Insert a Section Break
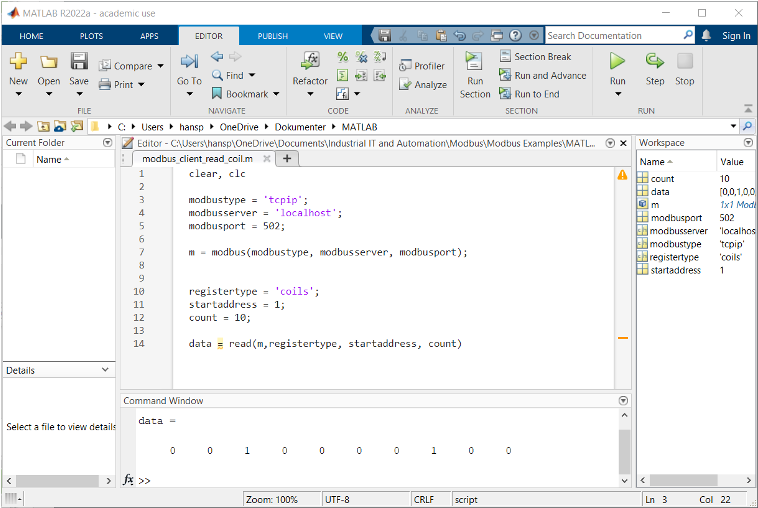Image resolution: width=758 pixels, height=508 pixels. (x=535, y=57)
